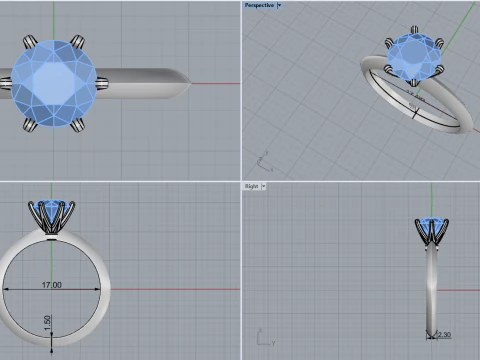The image size is (480, 360).
Task: Open the Perspective viewport title menu
Action: [259, 5]
